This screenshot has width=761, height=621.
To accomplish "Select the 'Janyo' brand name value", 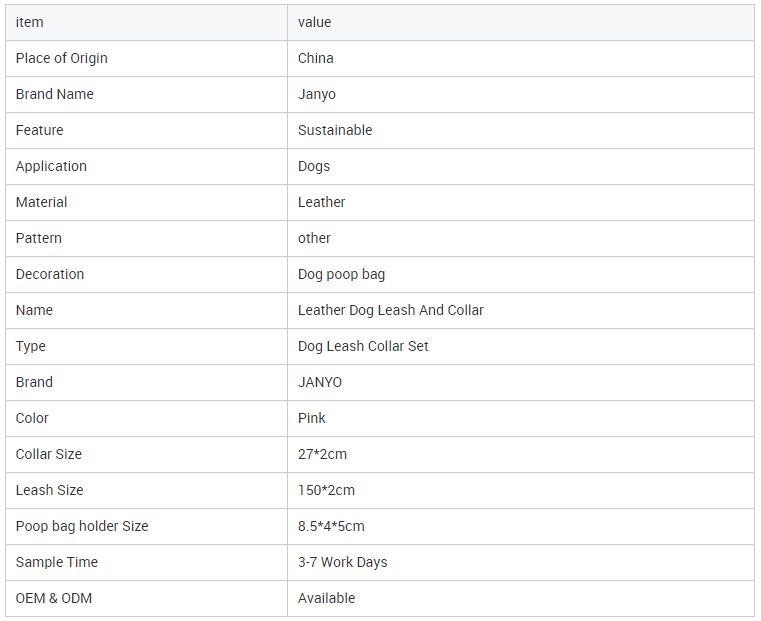I will (x=317, y=94).
